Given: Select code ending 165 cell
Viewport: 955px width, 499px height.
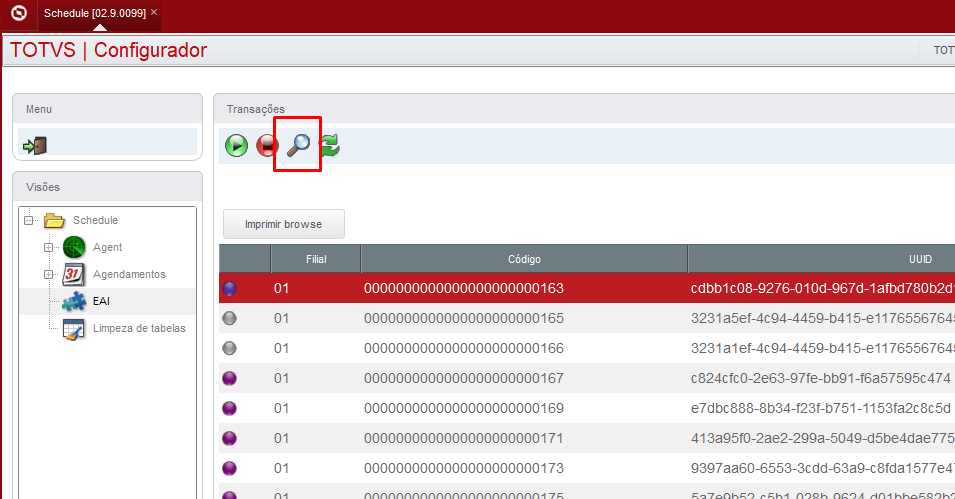Looking at the screenshot, I should 463,318.
